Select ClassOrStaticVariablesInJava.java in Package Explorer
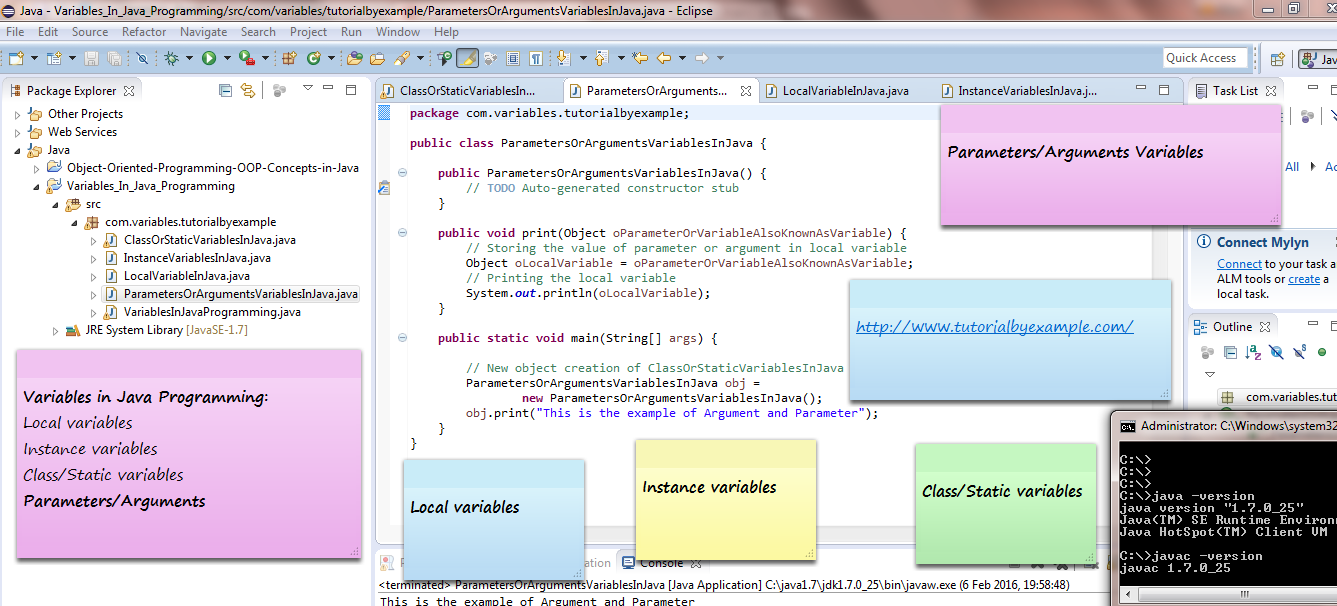This screenshot has width=1337, height=606. (209, 240)
